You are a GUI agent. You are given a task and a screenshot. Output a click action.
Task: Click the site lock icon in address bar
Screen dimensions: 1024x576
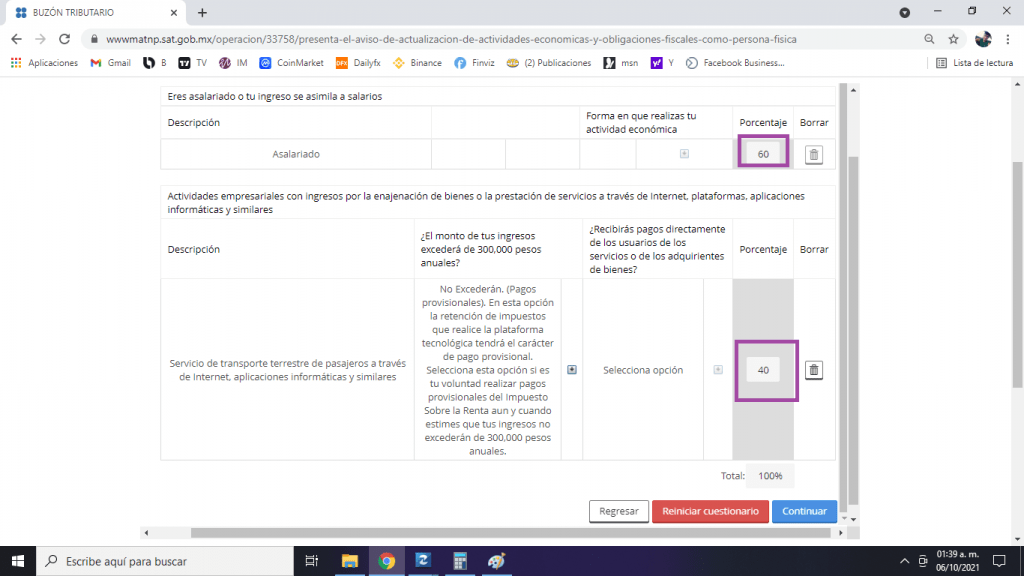point(94,39)
